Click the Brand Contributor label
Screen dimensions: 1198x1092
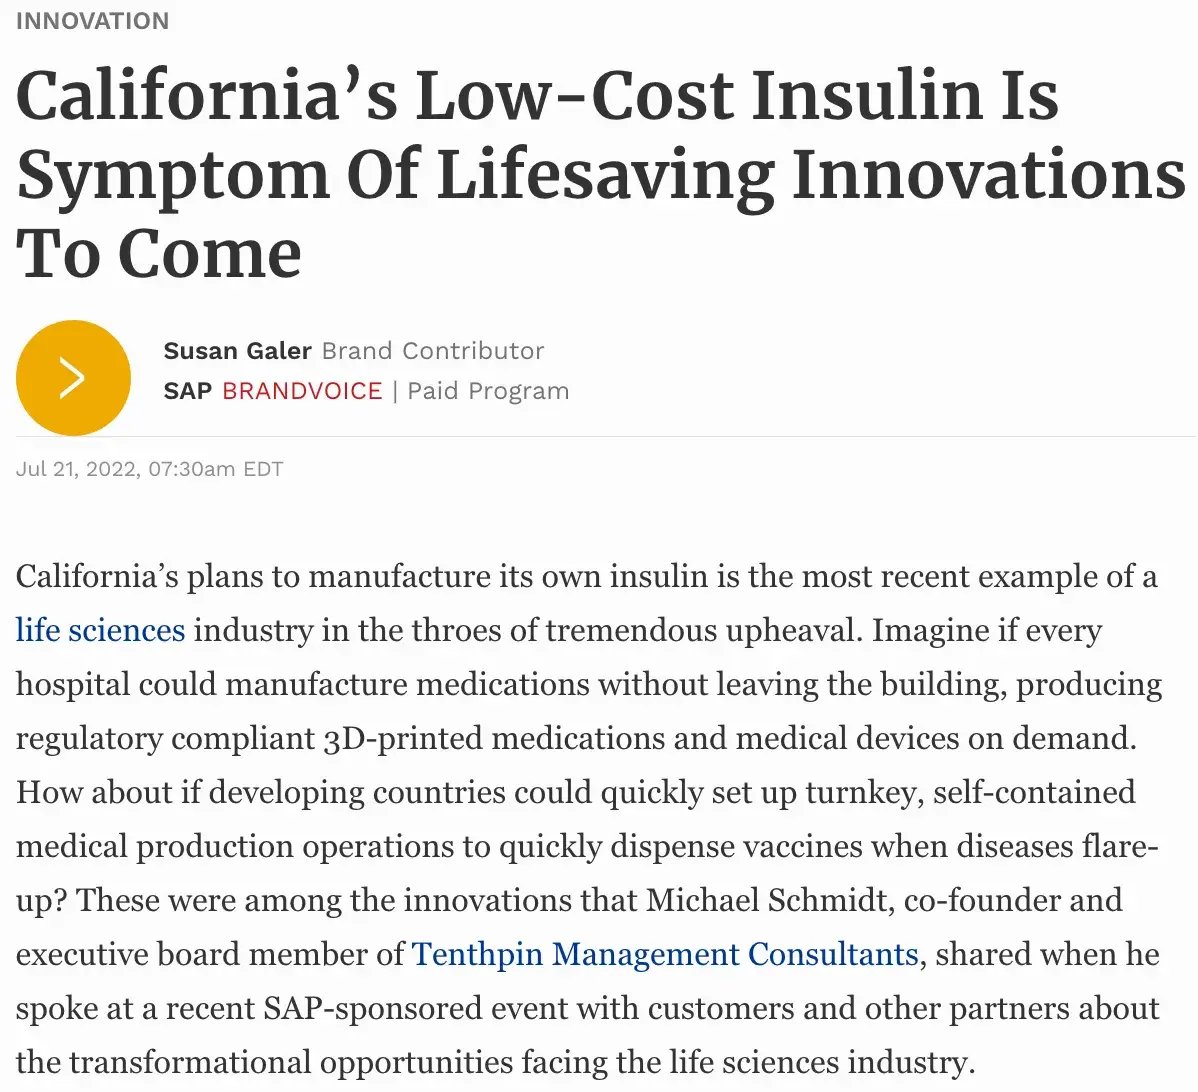coord(432,351)
